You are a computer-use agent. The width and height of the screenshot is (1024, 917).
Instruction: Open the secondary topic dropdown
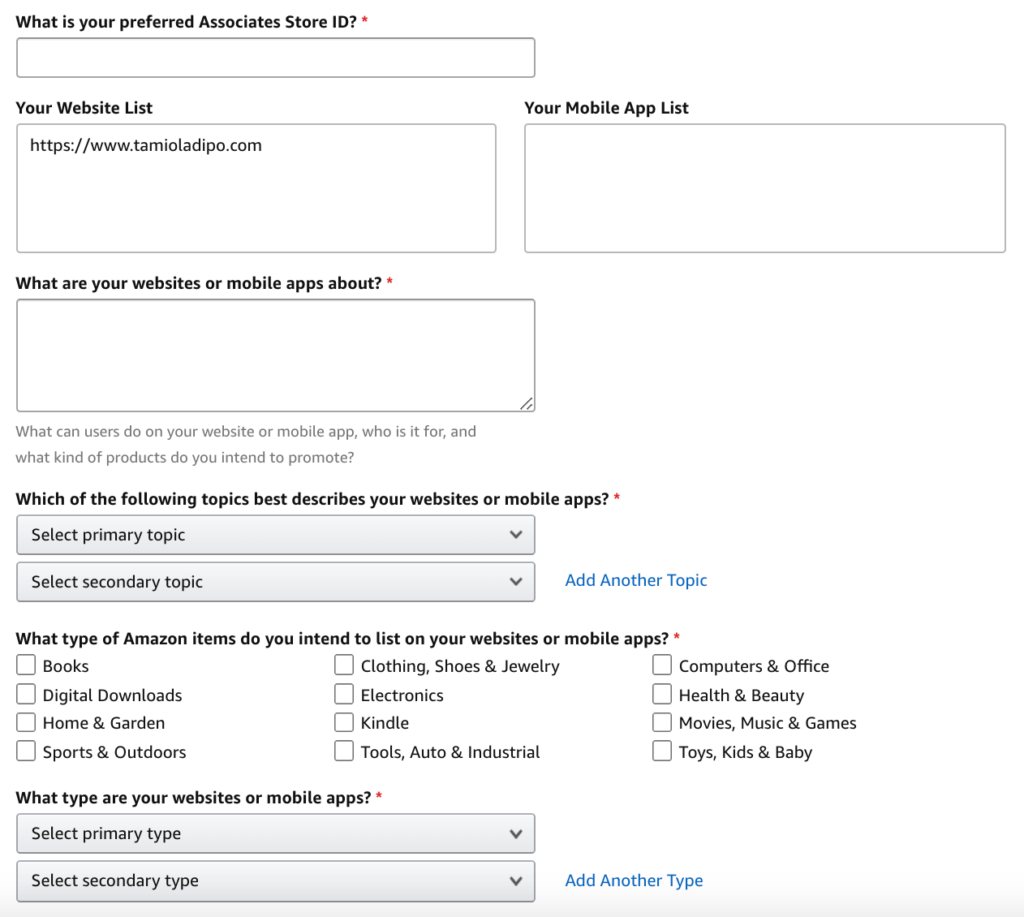pyautogui.click(x=275, y=581)
